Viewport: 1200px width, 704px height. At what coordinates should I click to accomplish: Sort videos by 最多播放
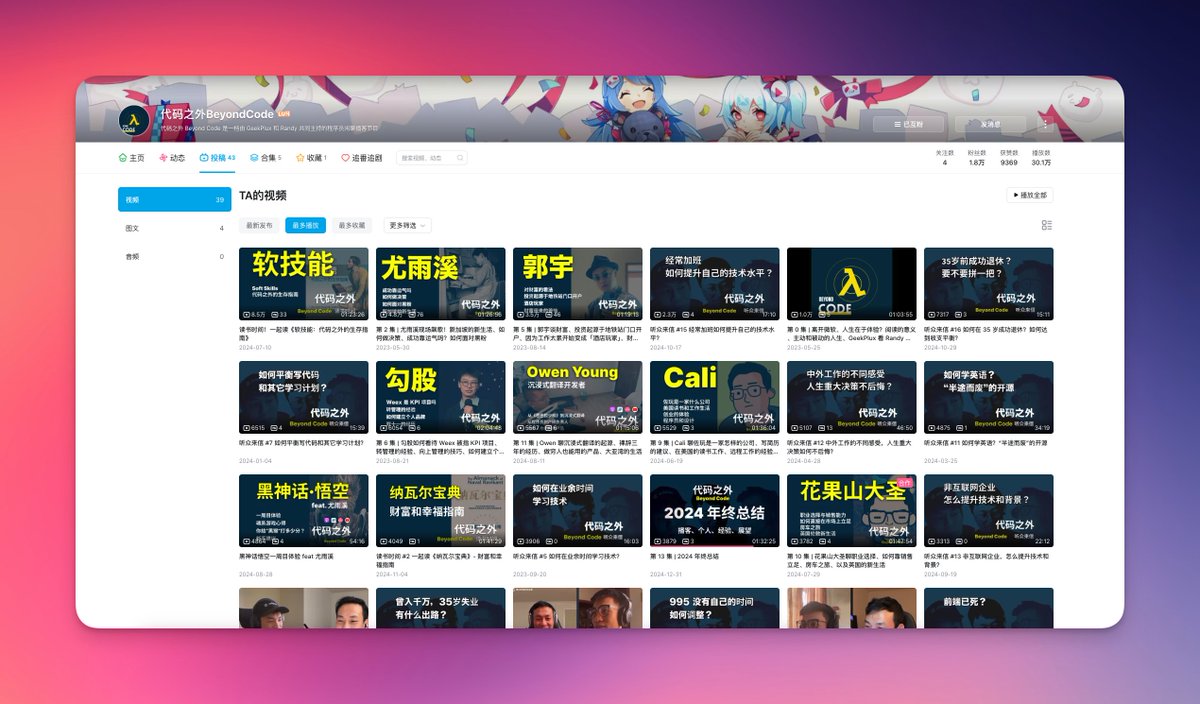(x=305, y=226)
